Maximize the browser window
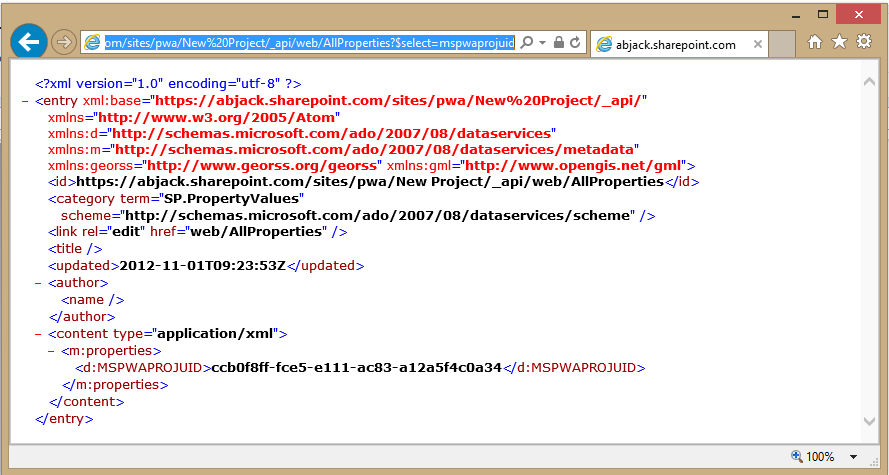Image resolution: width=889 pixels, height=475 pixels. (x=823, y=15)
